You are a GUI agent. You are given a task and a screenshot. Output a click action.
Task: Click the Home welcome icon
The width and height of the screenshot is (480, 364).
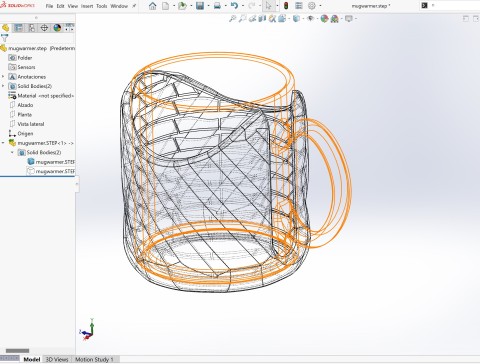(x=152, y=6)
